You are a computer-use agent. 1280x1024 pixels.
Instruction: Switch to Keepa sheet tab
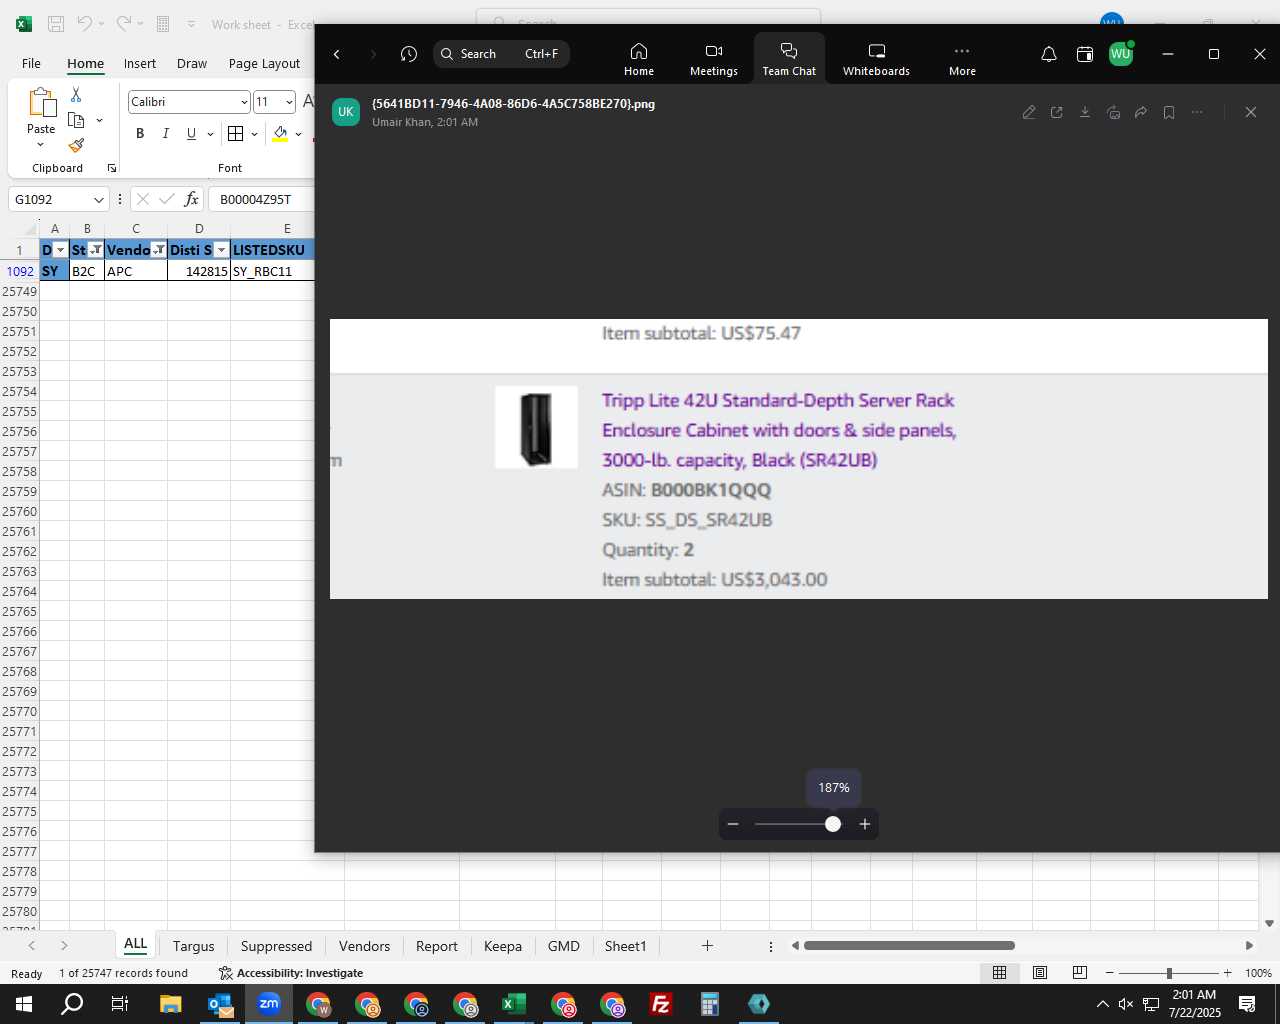coord(502,946)
